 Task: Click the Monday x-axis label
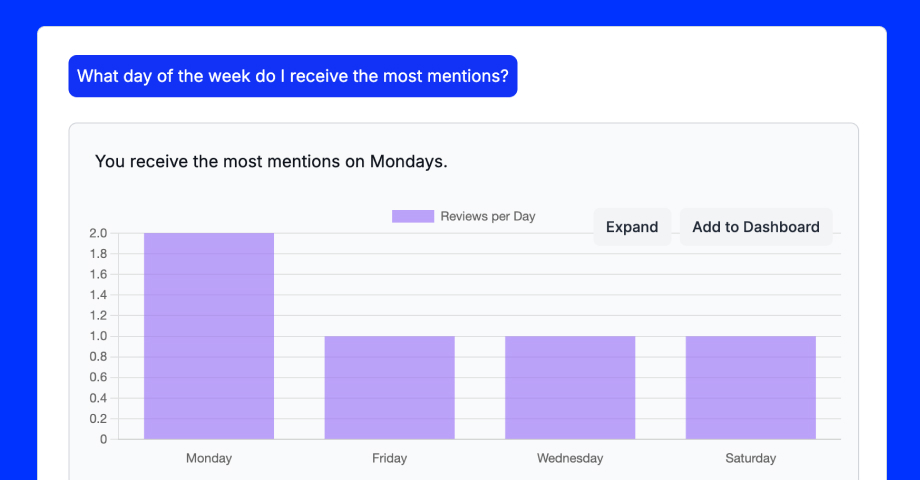[x=209, y=458]
